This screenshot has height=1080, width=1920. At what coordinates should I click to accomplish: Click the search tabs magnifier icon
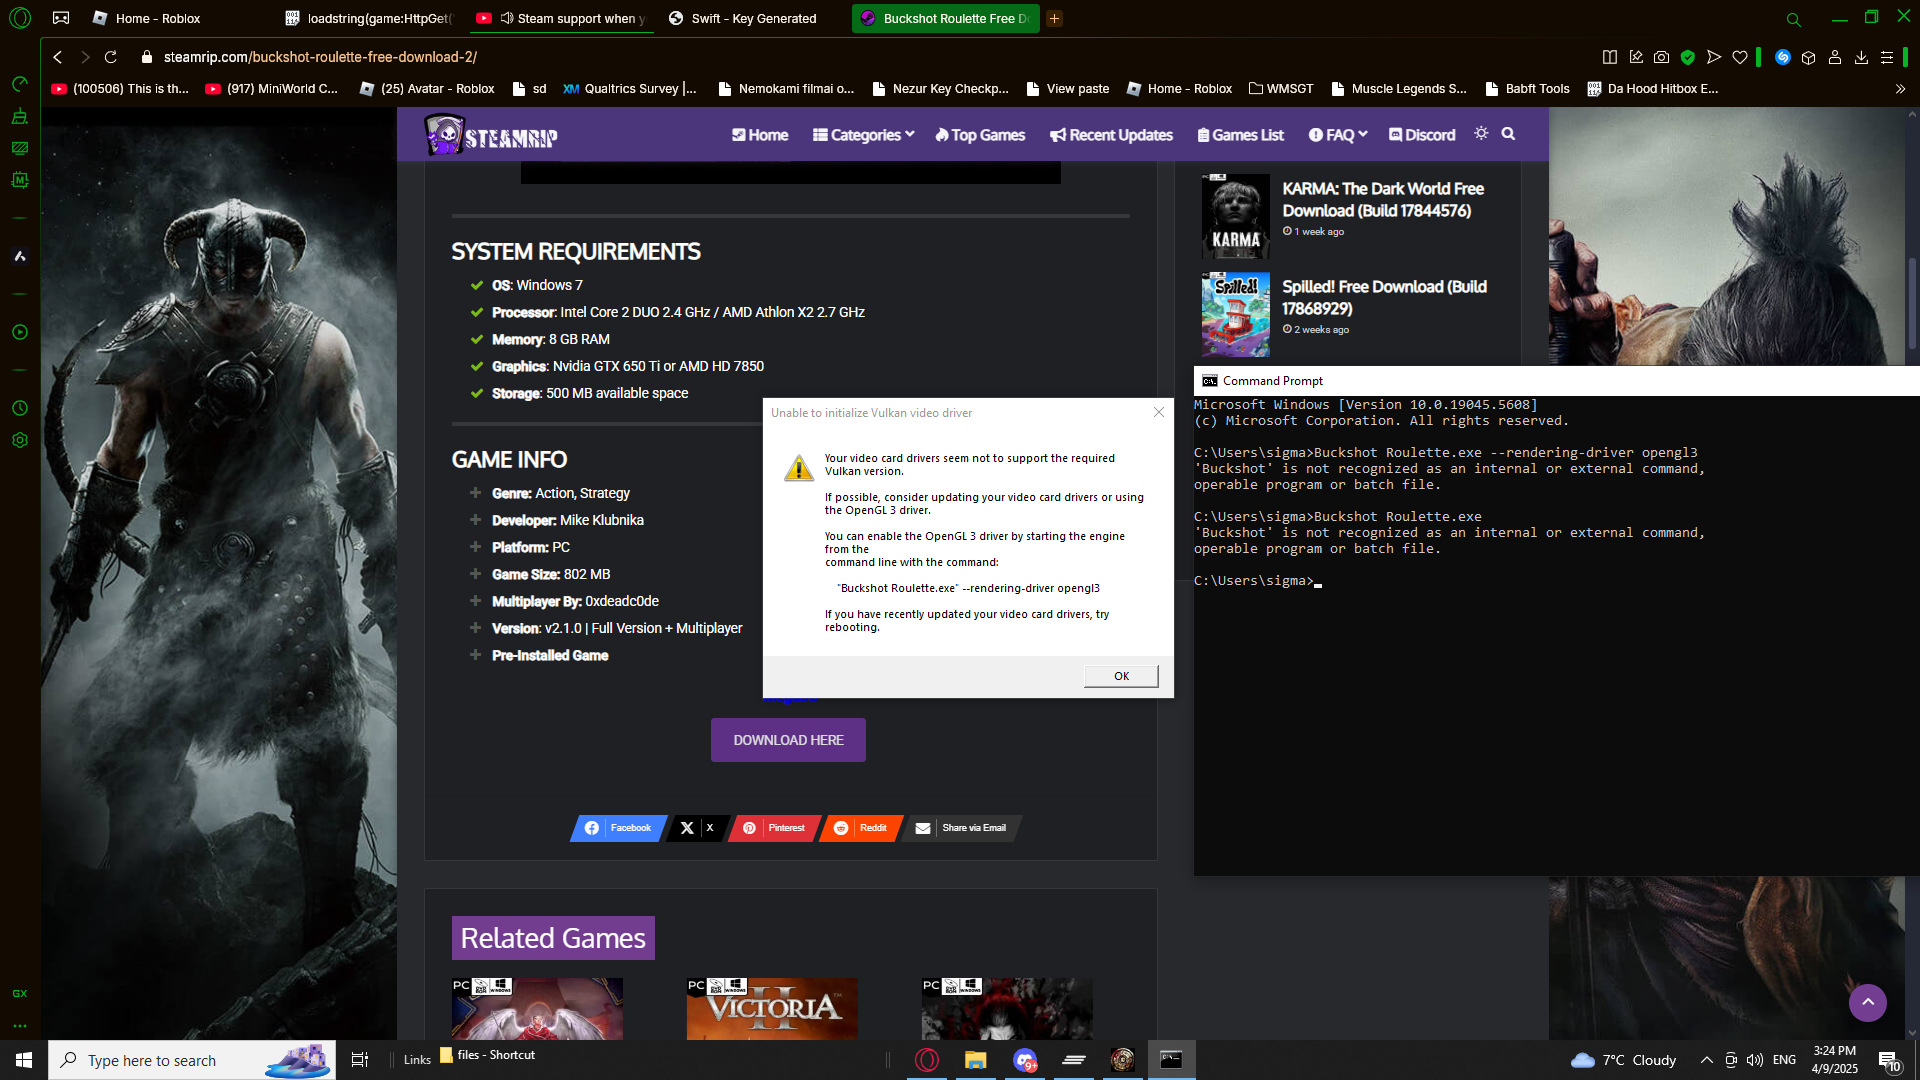point(1794,19)
